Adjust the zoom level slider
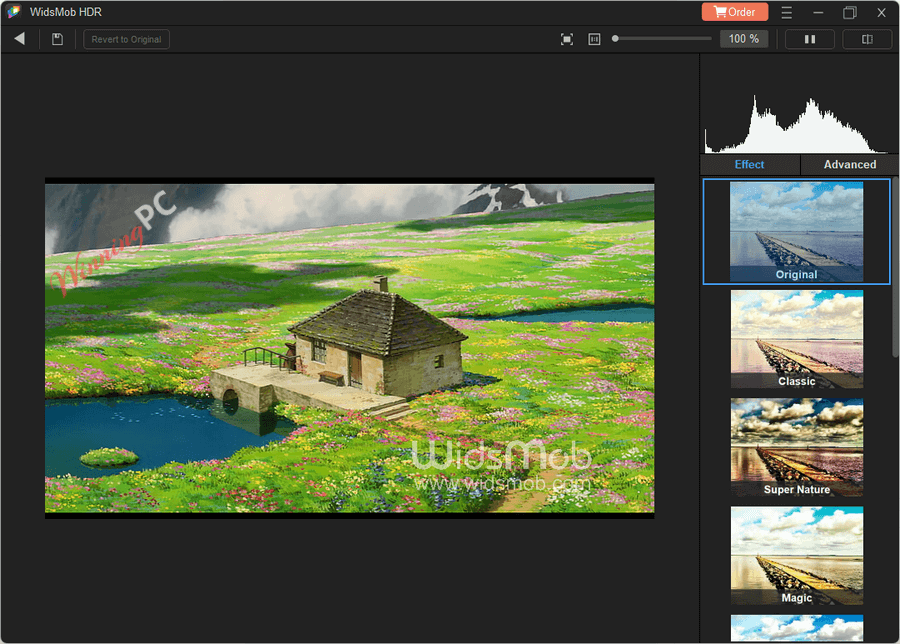Viewport: 900px width, 644px height. pos(660,38)
